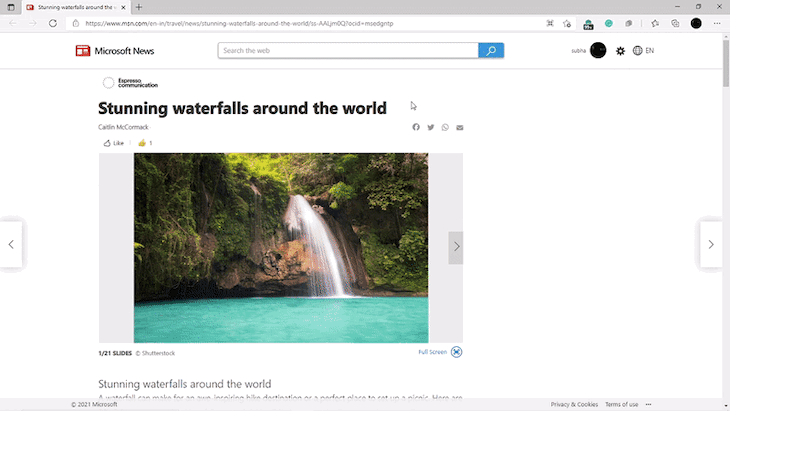Click the full screen expand icon
The image size is (800, 450).
[x=457, y=352]
